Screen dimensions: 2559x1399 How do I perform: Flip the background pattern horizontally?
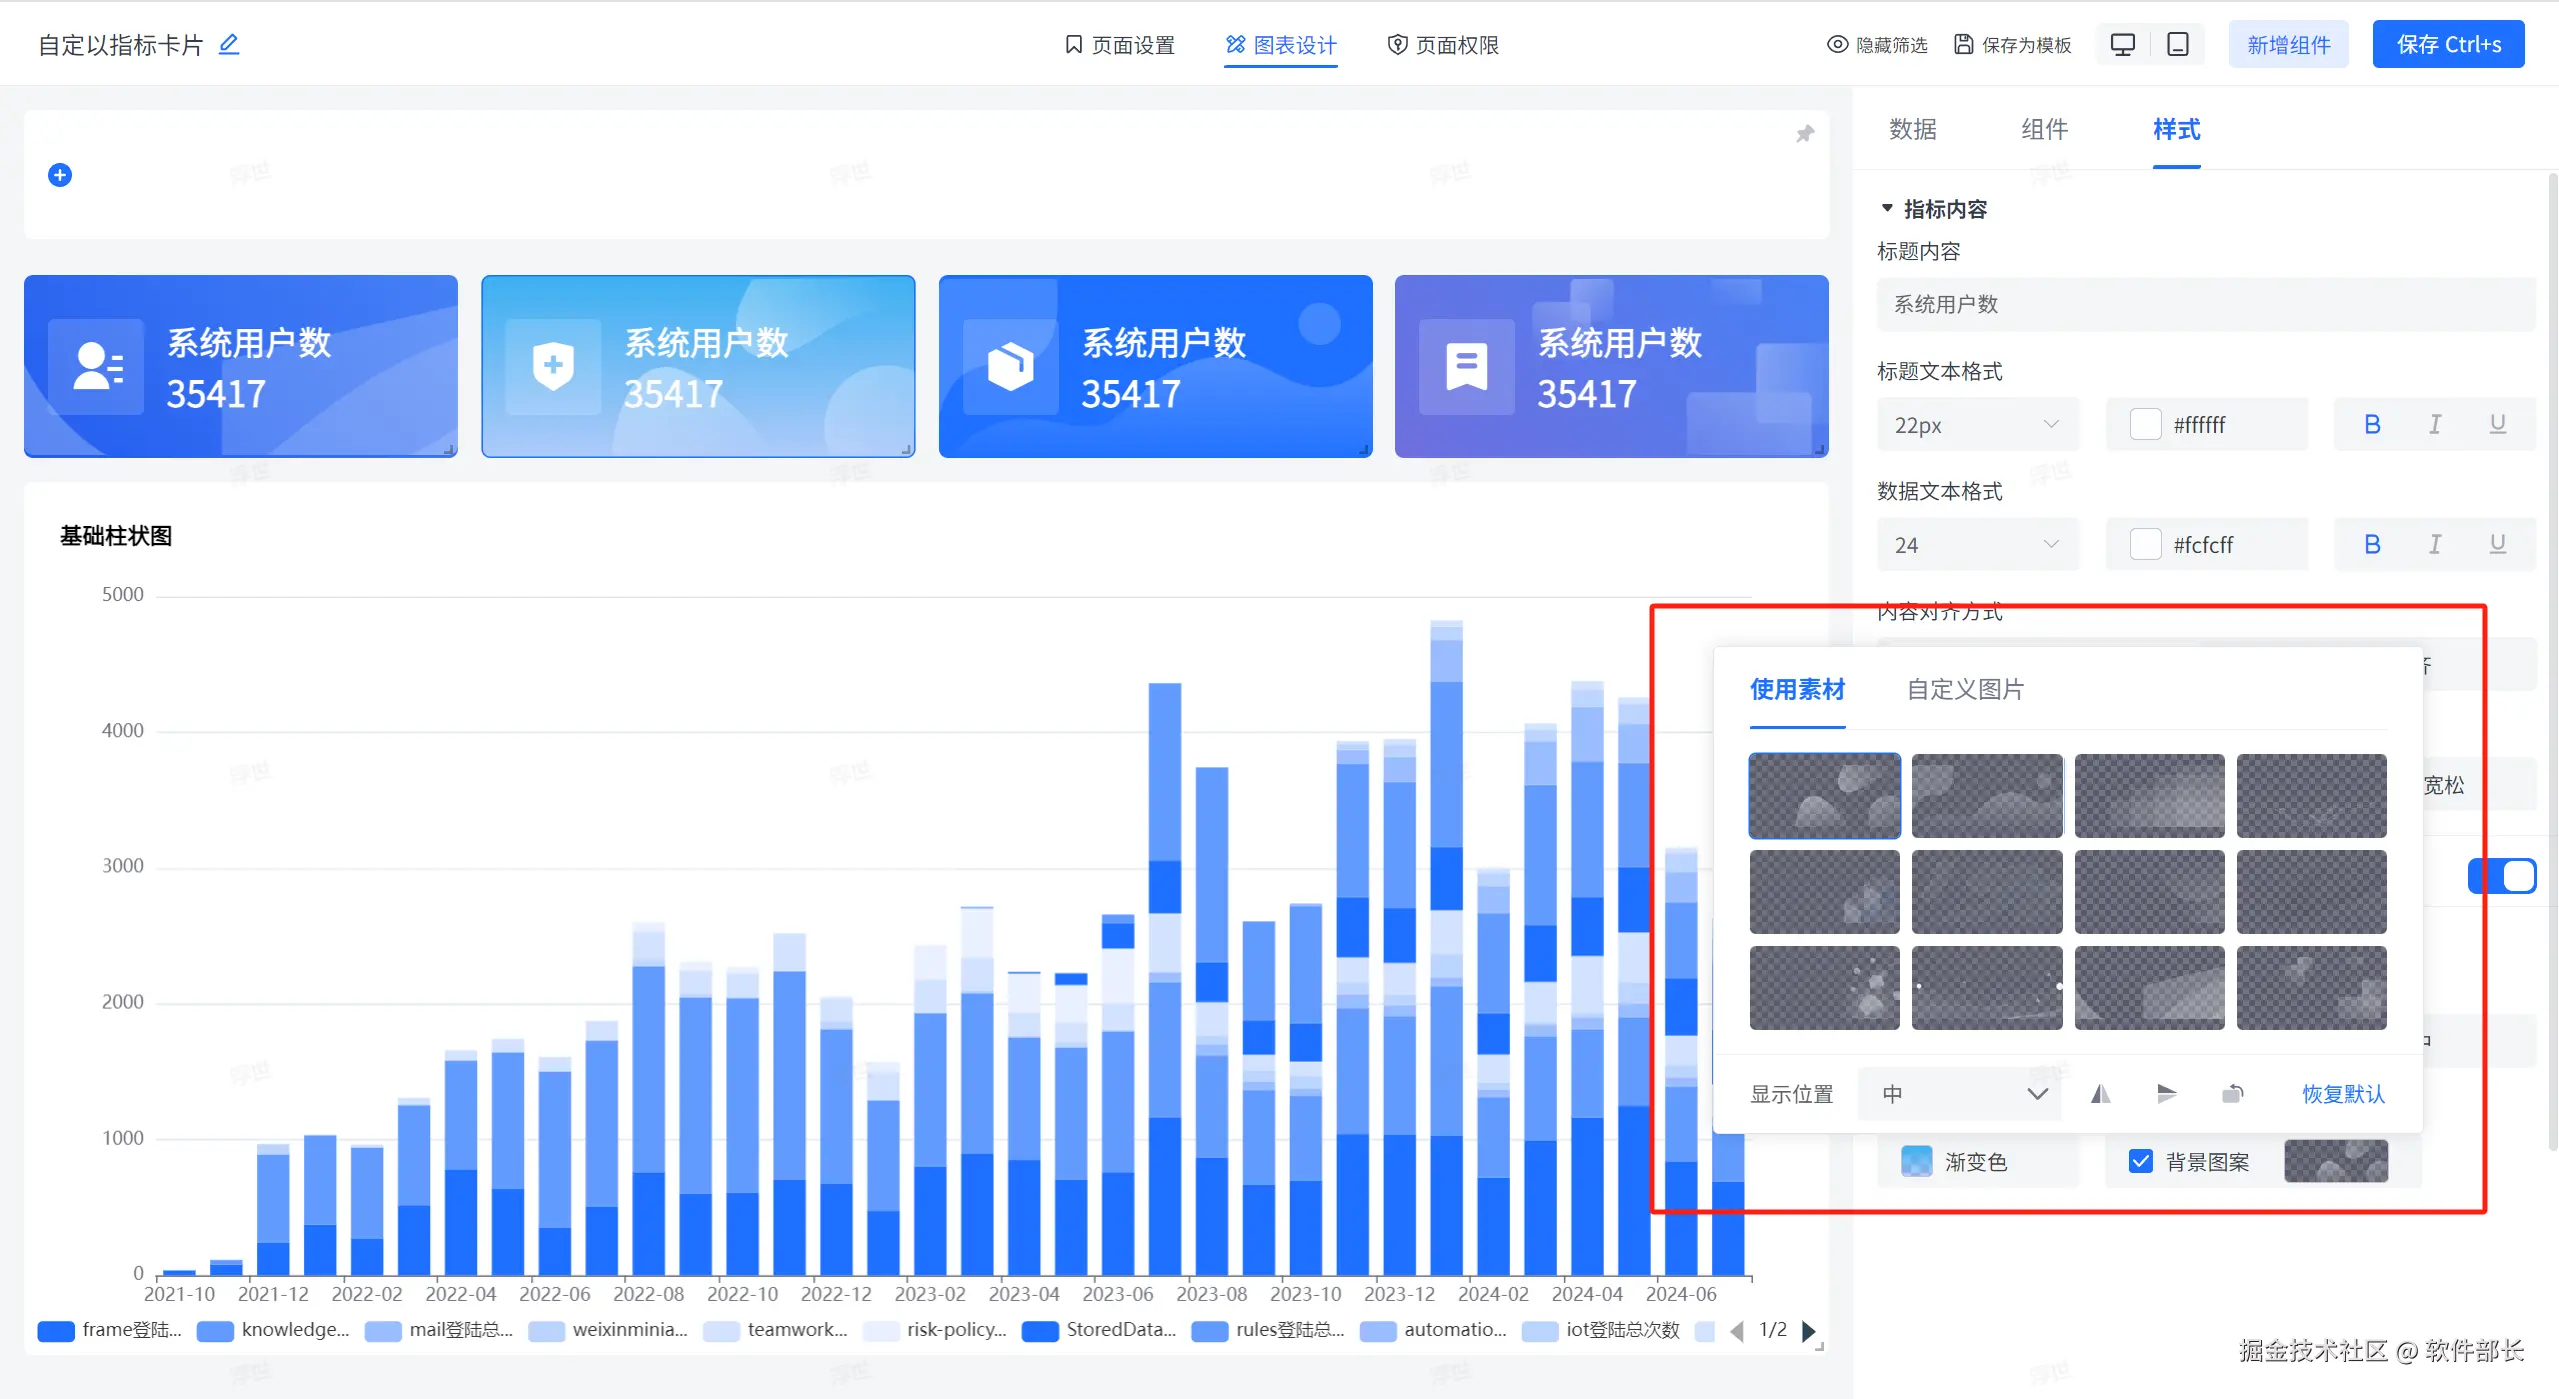coord(2100,1094)
